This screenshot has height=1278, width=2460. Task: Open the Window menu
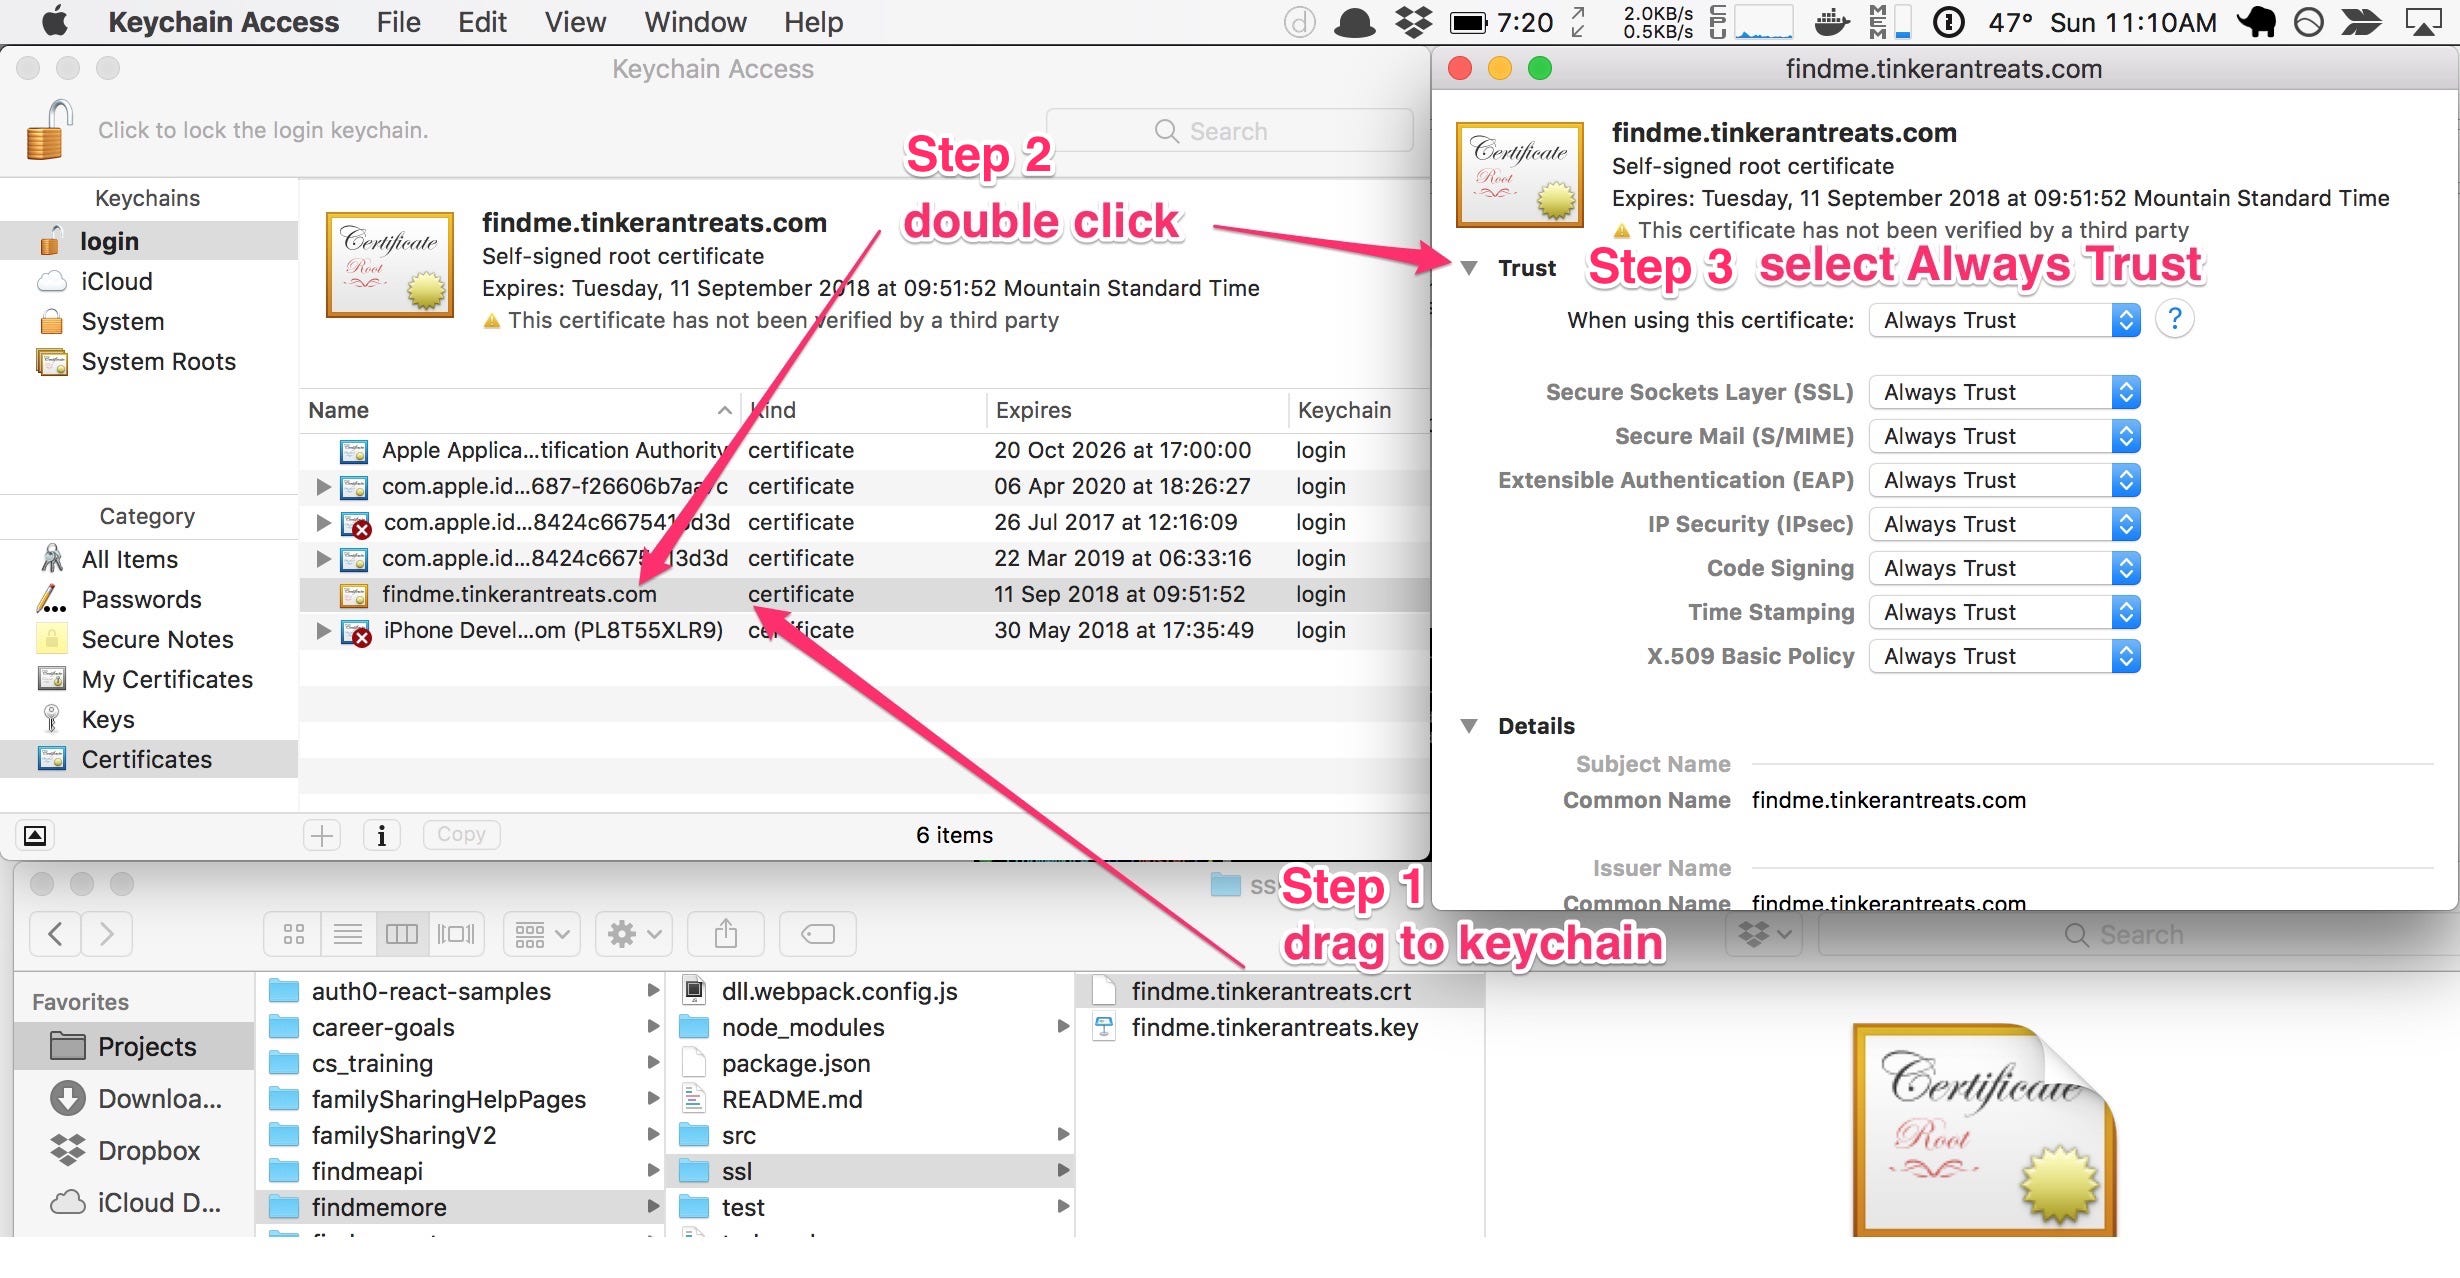click(695, 22)
